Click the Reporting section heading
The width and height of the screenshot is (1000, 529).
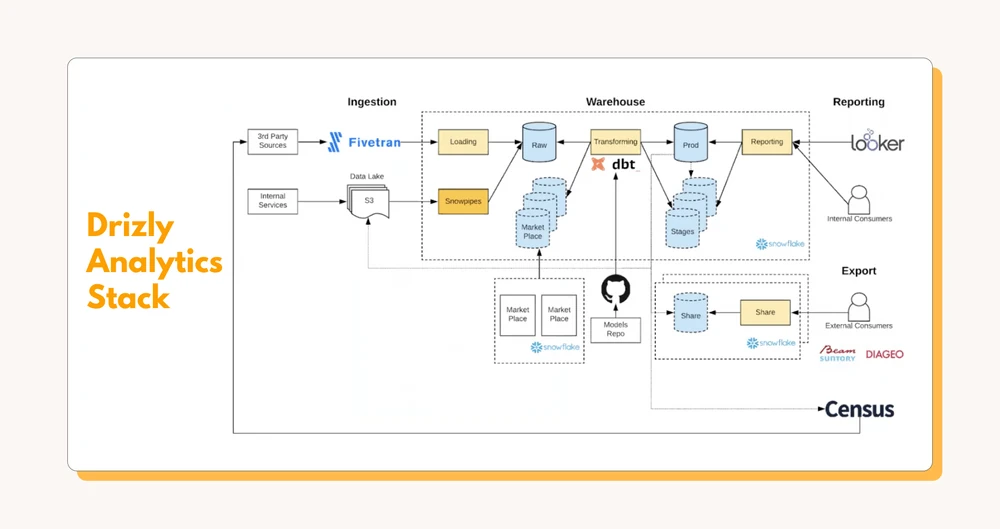pos(858,102)
